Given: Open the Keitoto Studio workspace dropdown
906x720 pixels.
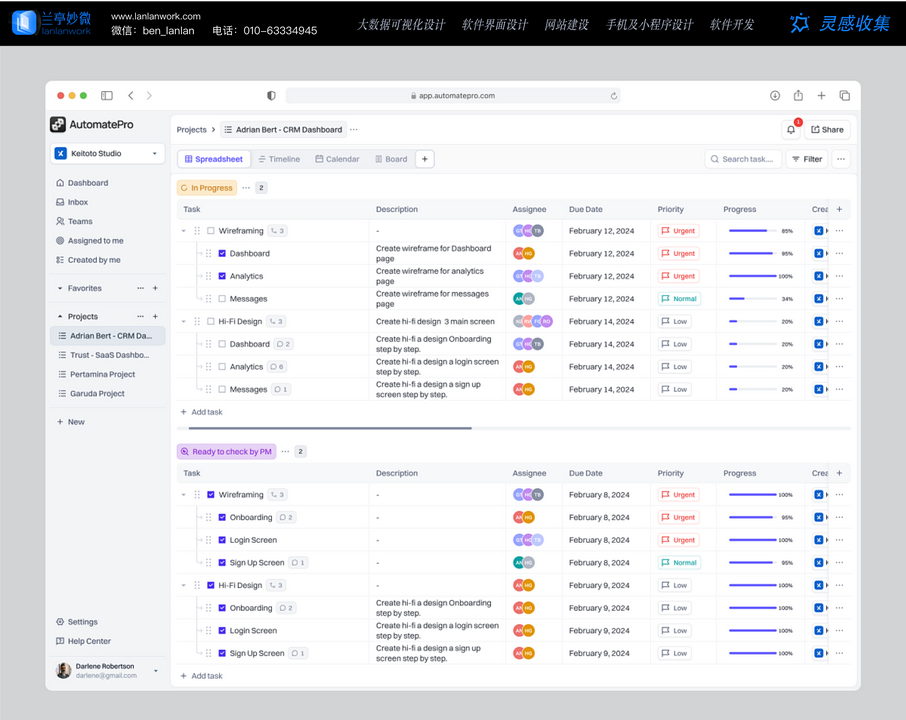Looking at the screenshot, I should (107, 153).
